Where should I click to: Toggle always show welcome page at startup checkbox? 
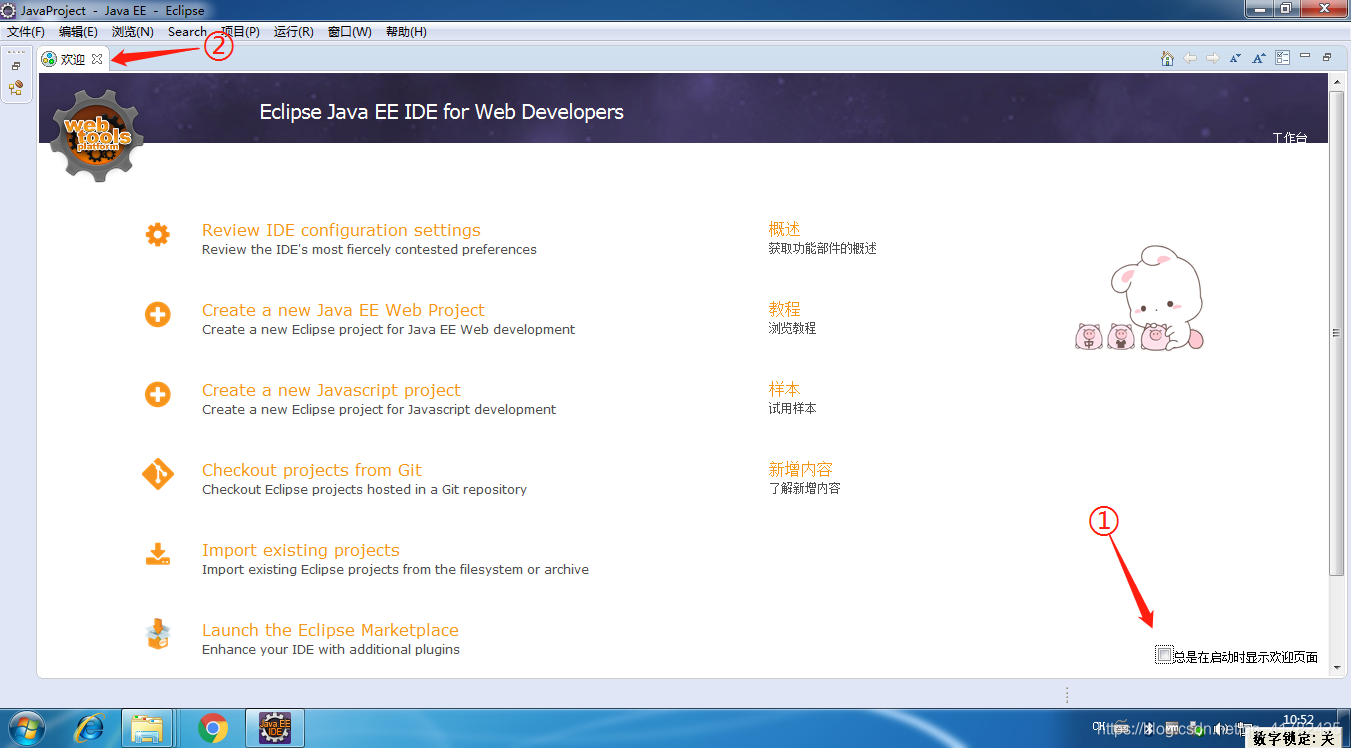1163,655
